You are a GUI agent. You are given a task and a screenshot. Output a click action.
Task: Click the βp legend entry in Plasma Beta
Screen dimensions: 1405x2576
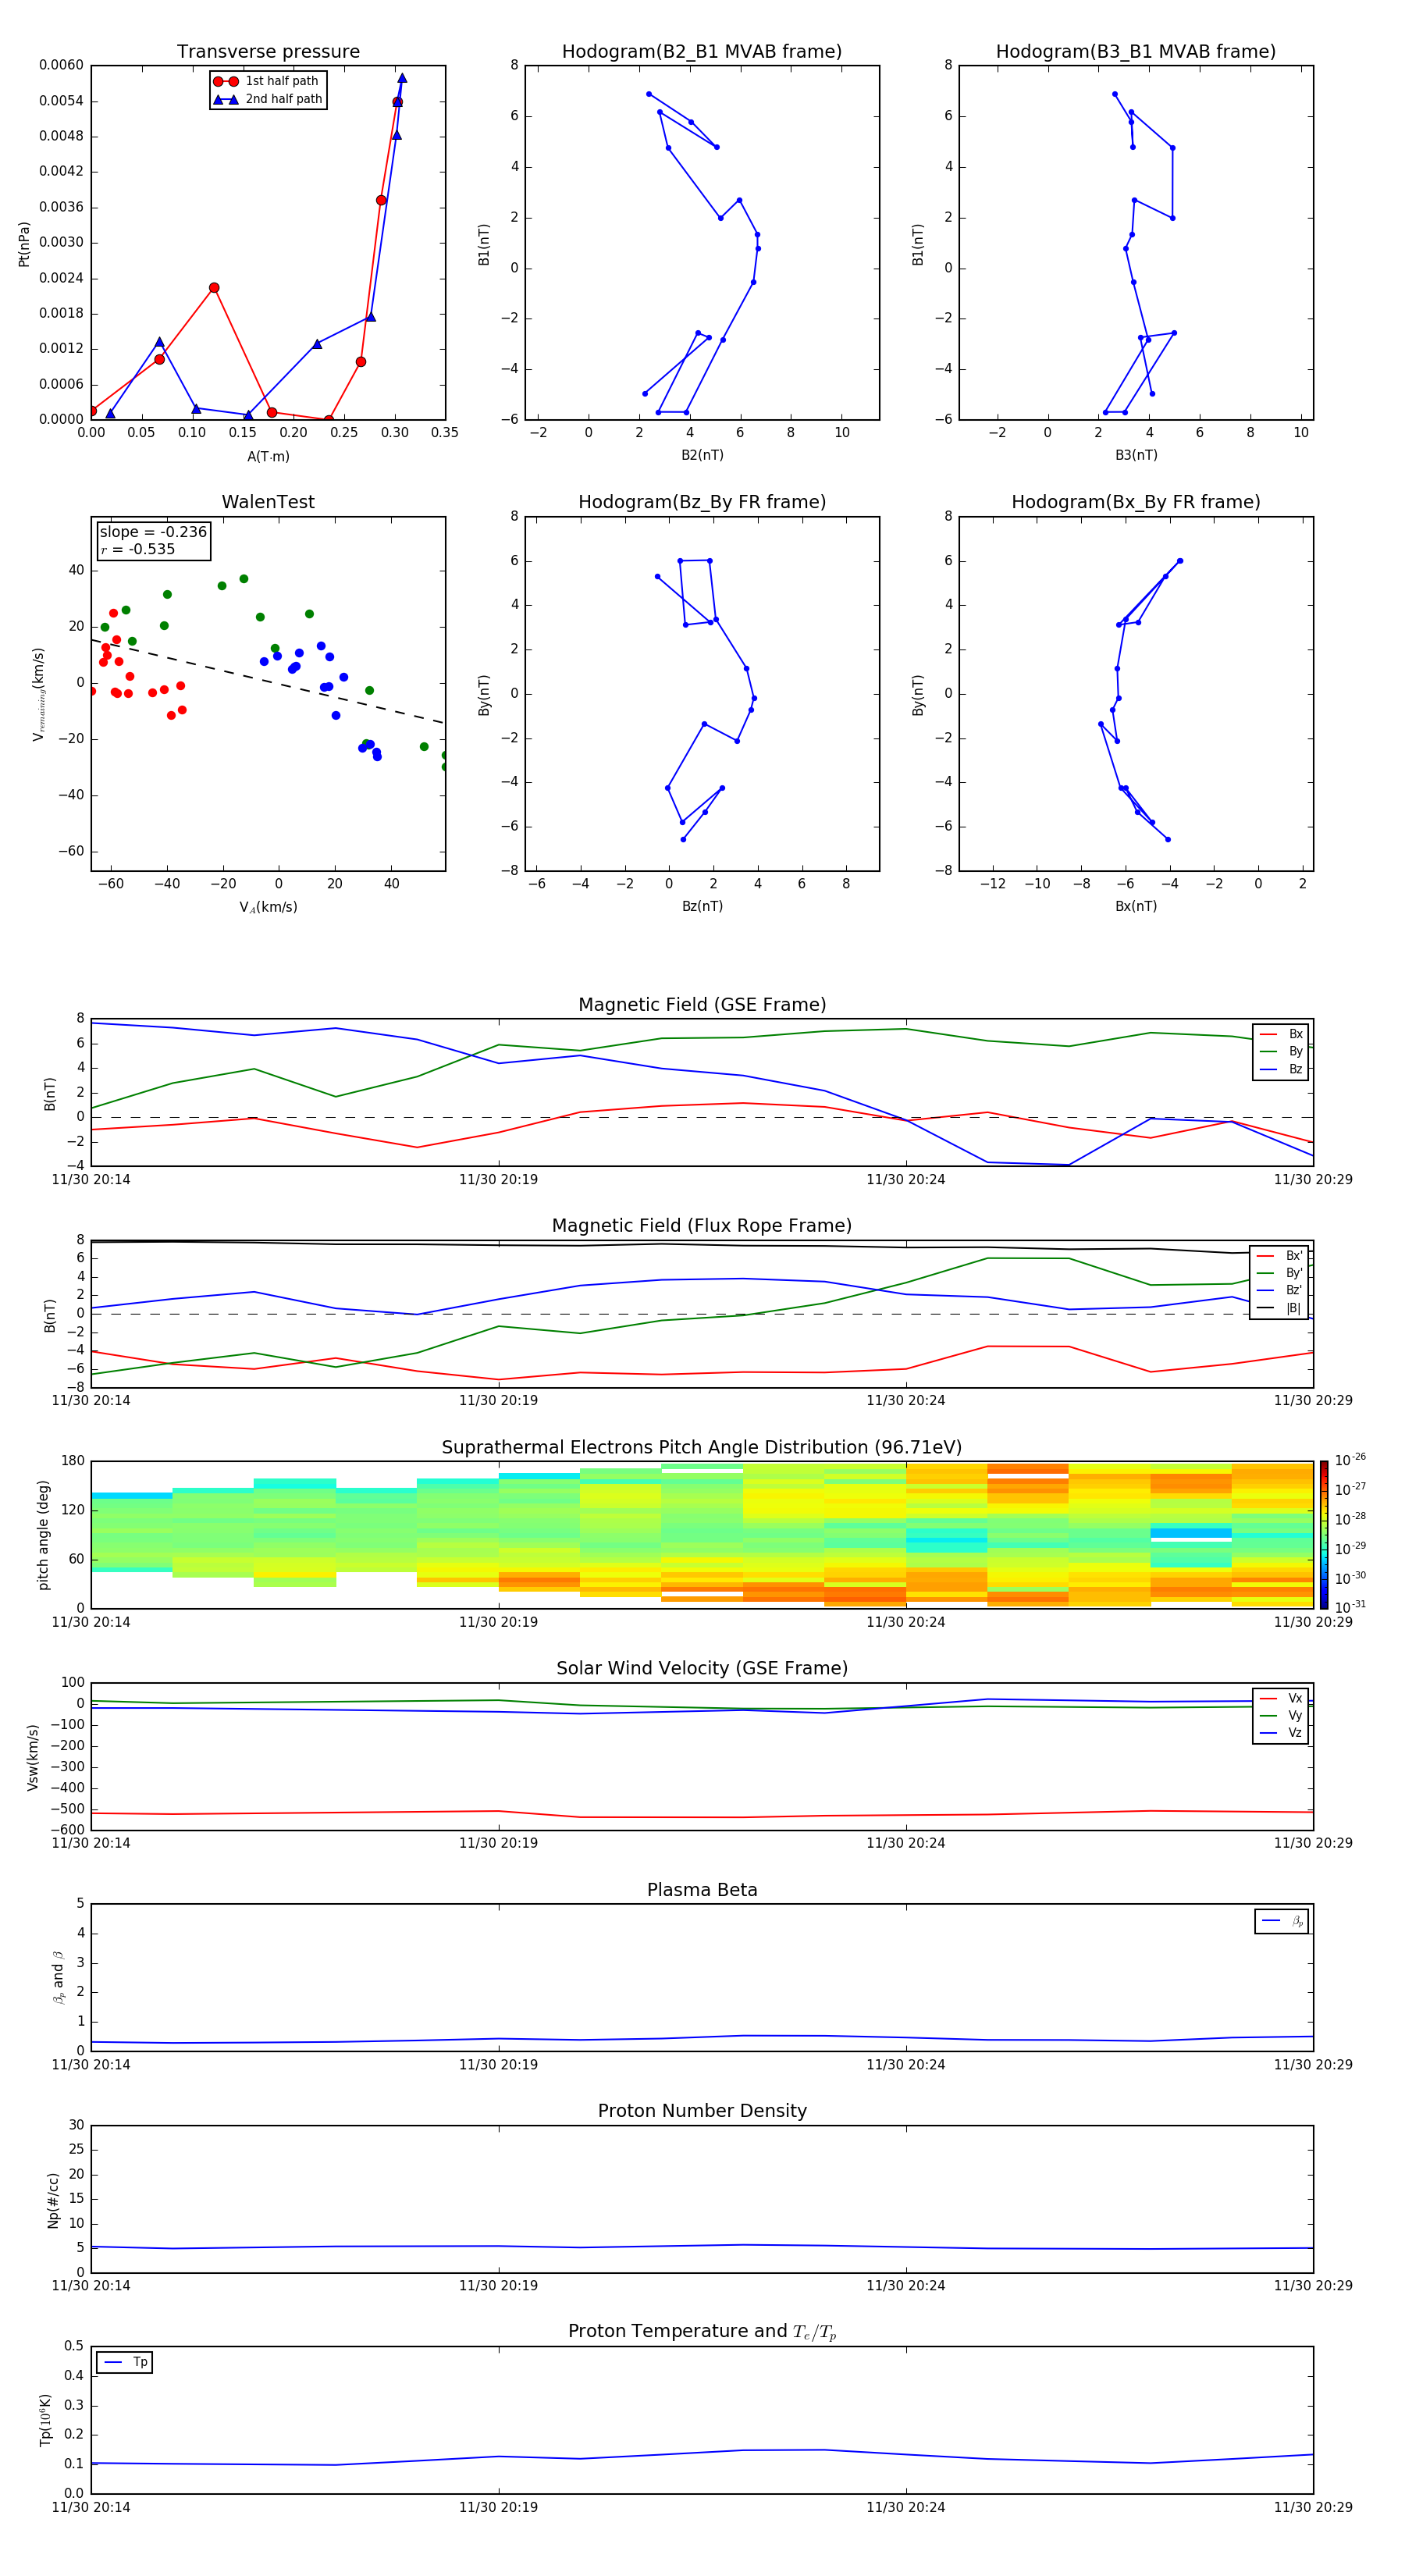[x=1282, y=1921]
